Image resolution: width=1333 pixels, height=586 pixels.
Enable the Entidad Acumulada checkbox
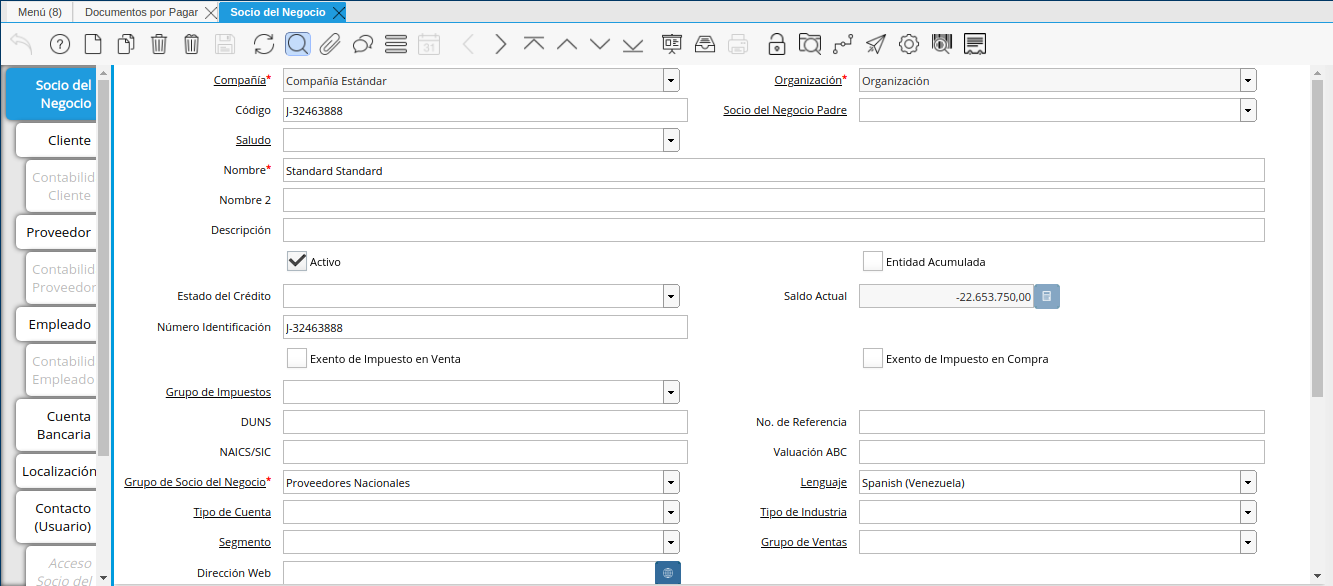[872, 262]
